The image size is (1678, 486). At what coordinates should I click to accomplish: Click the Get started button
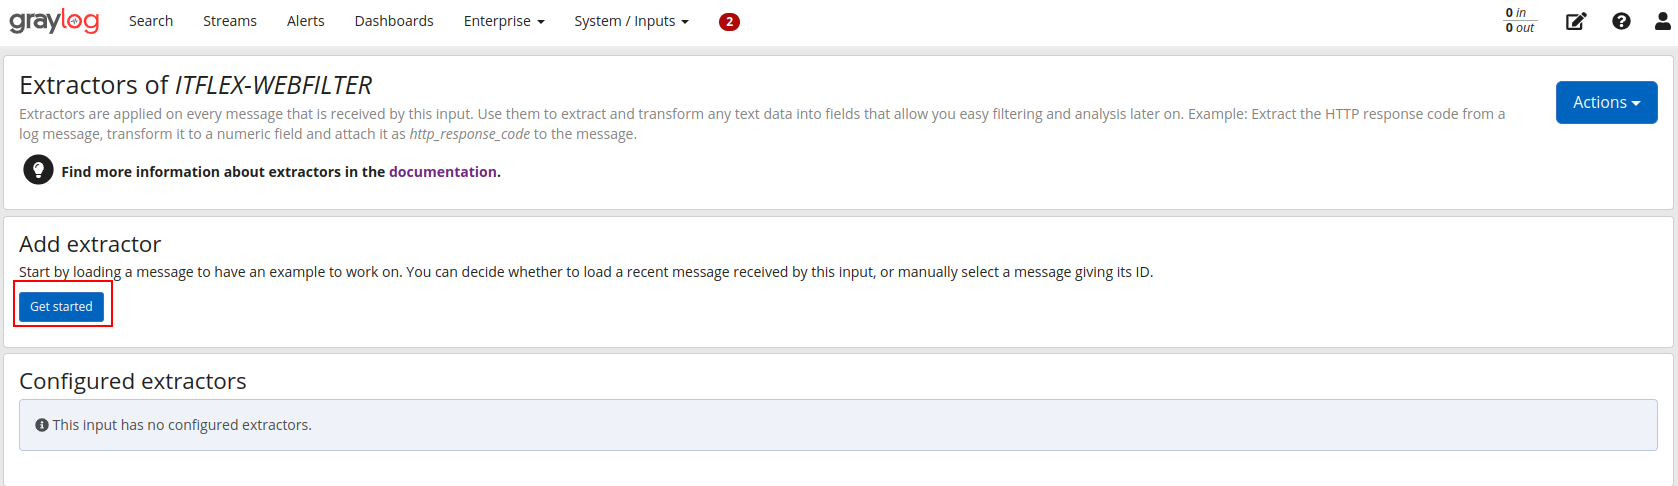pos(61,306)
